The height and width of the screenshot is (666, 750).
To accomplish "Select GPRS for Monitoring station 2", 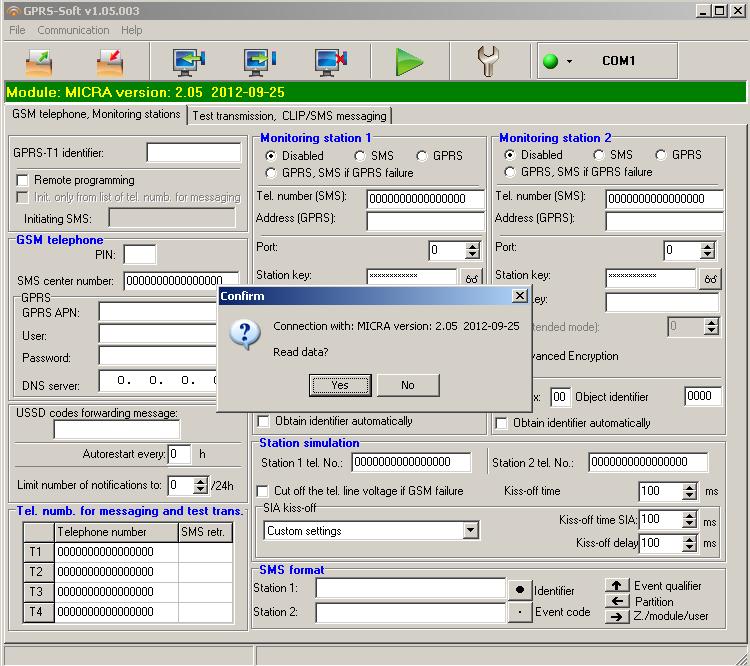I will tap(661, 155).
